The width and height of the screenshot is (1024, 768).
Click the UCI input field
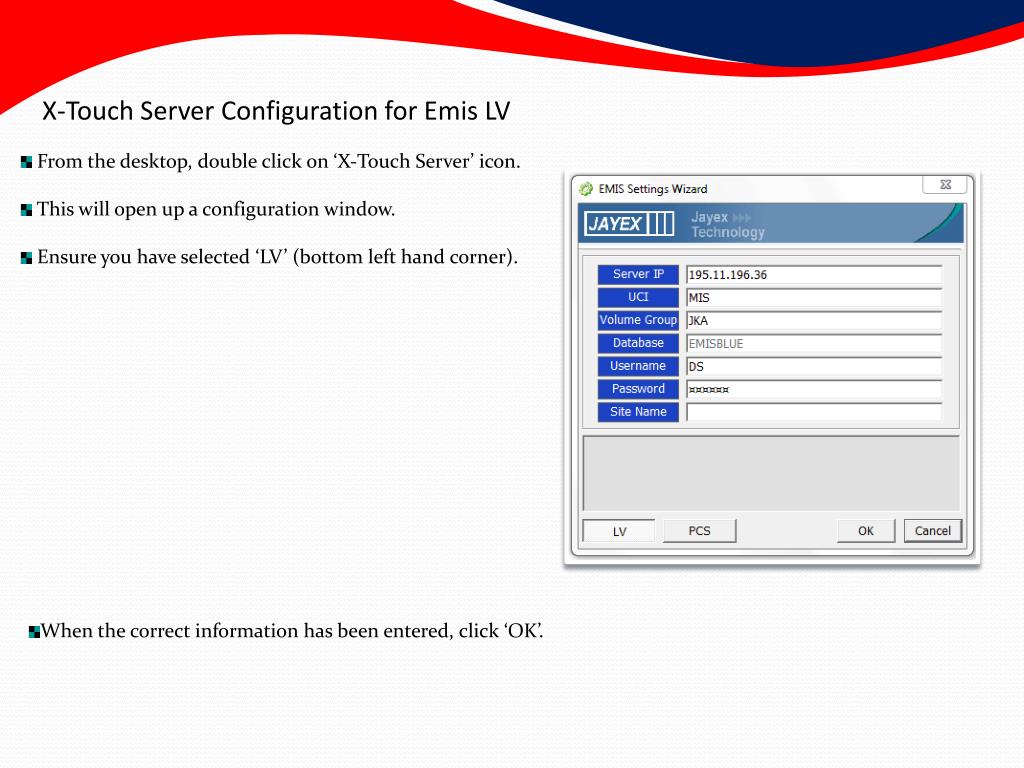coord(814,298)
